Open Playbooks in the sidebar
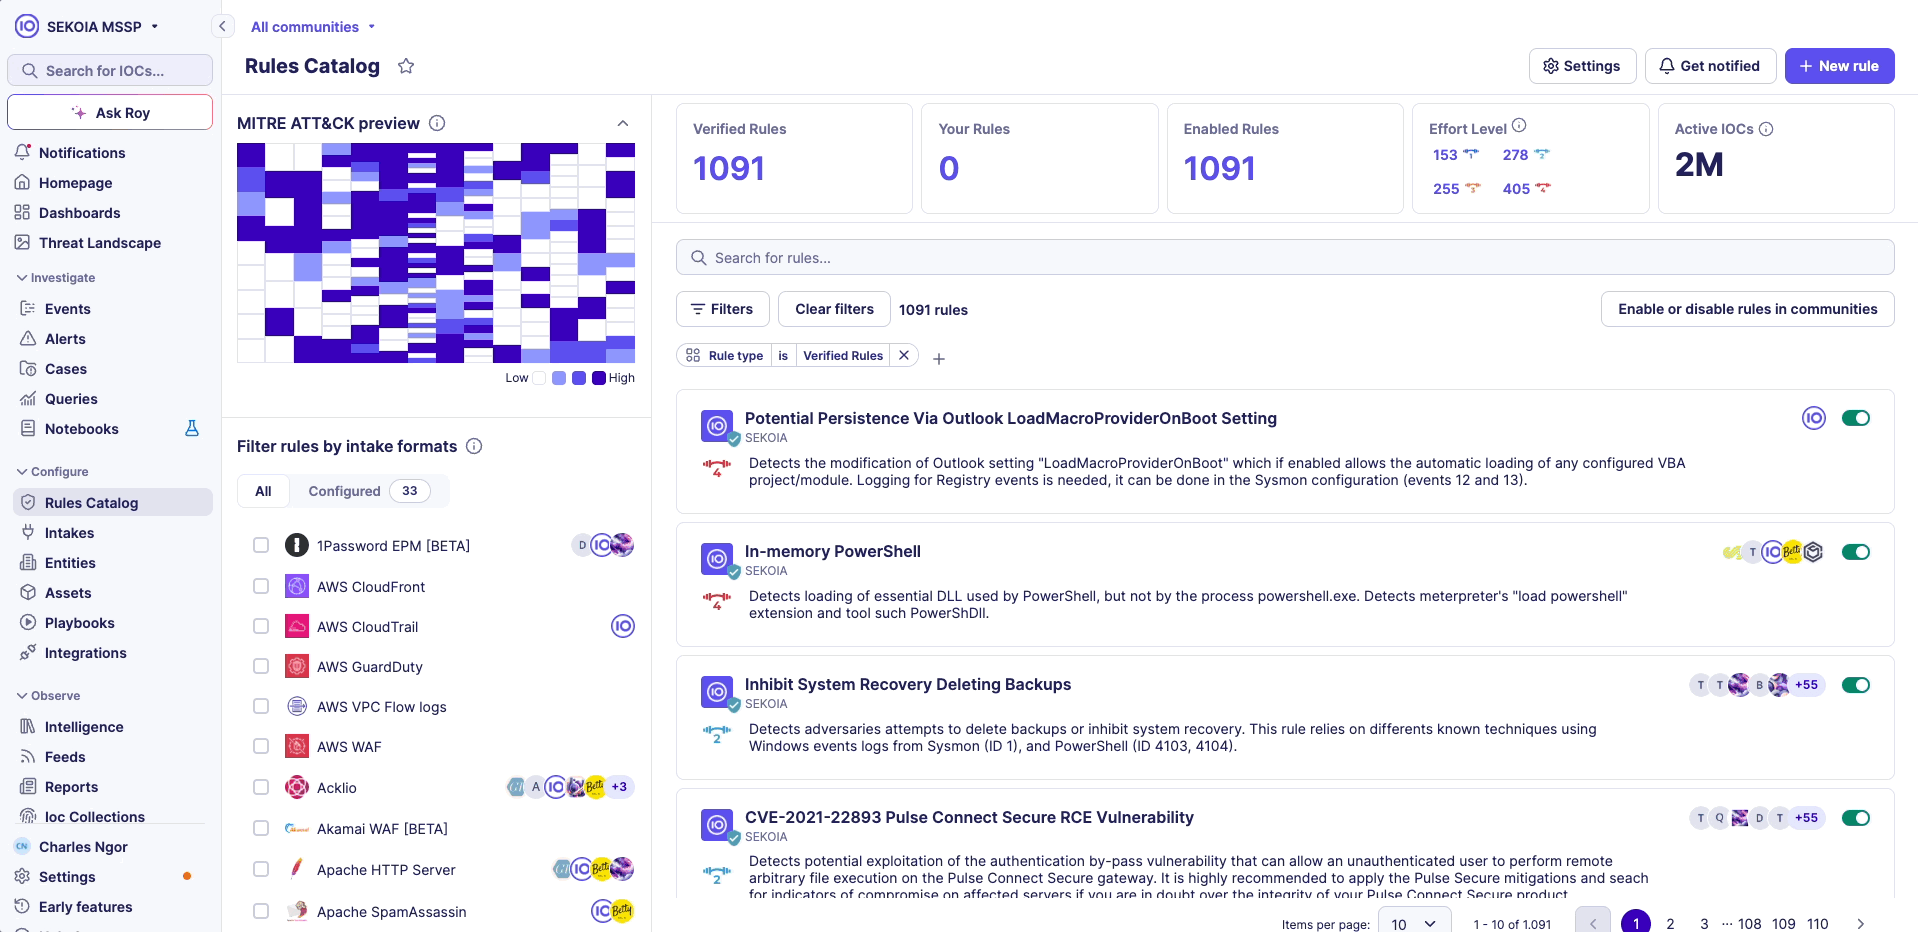This screenshot has width=1918, height=932. [79, 623]
